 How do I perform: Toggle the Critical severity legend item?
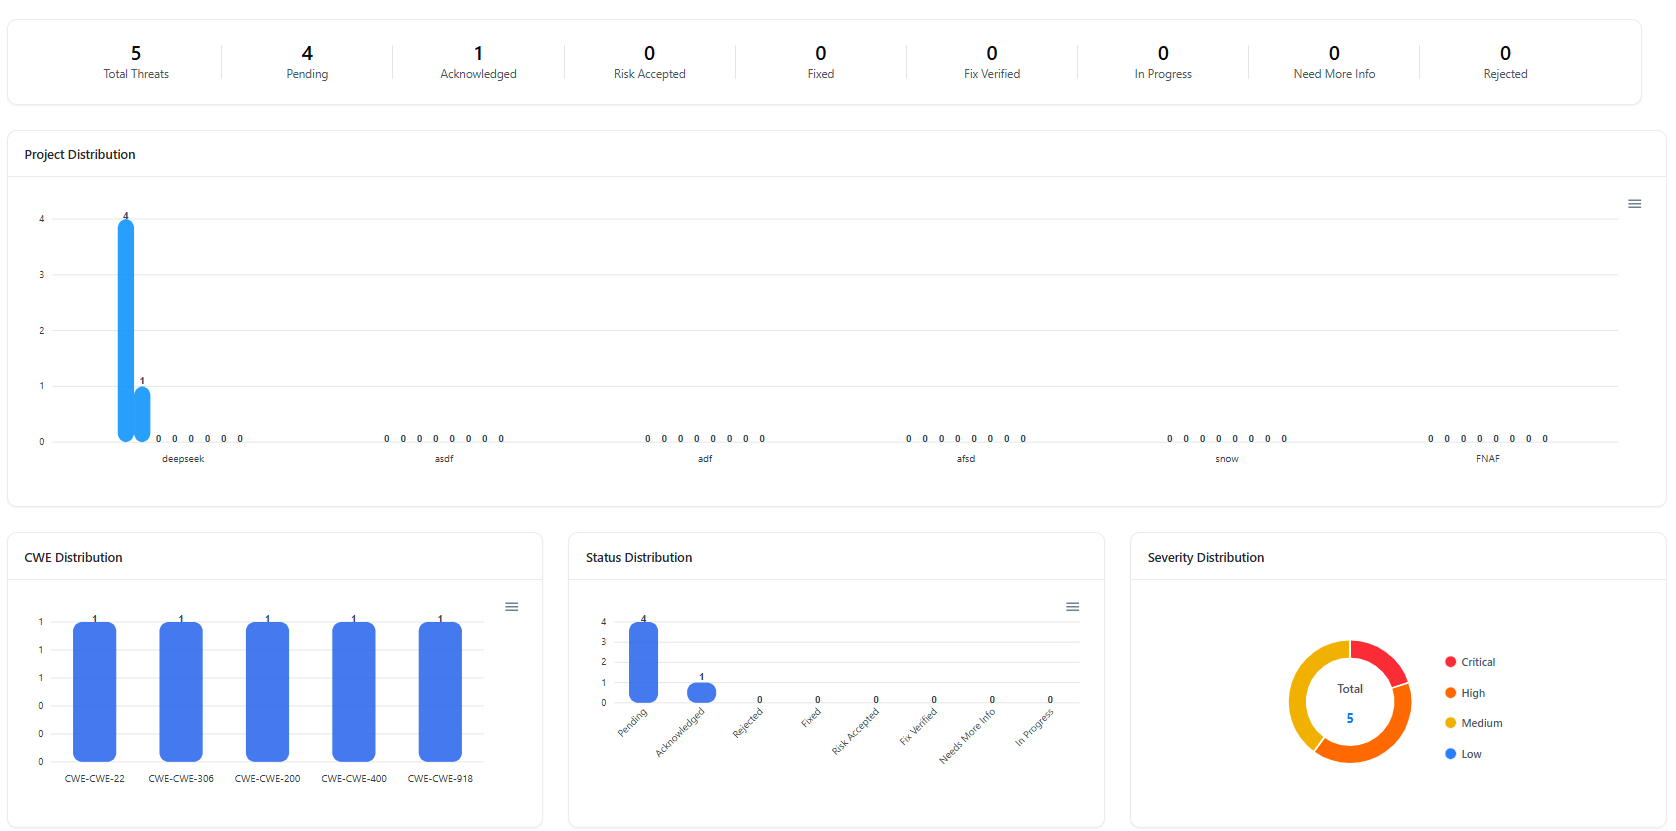(1470, 662)
